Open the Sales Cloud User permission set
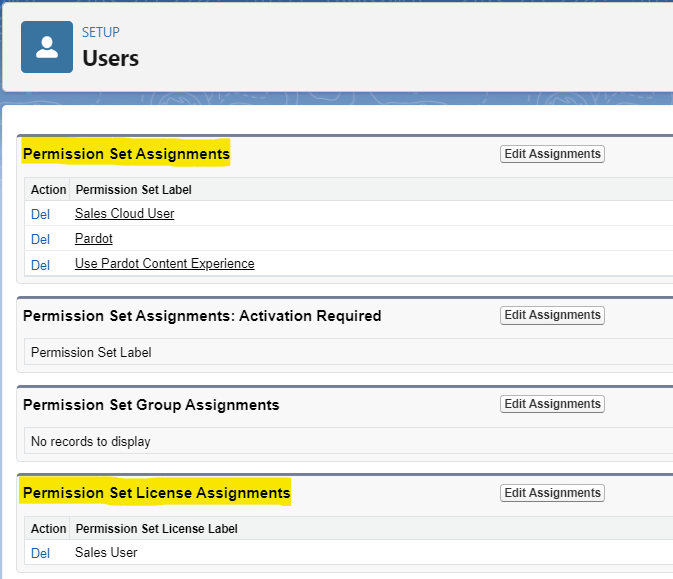The image size is (673, 579). 124,213
